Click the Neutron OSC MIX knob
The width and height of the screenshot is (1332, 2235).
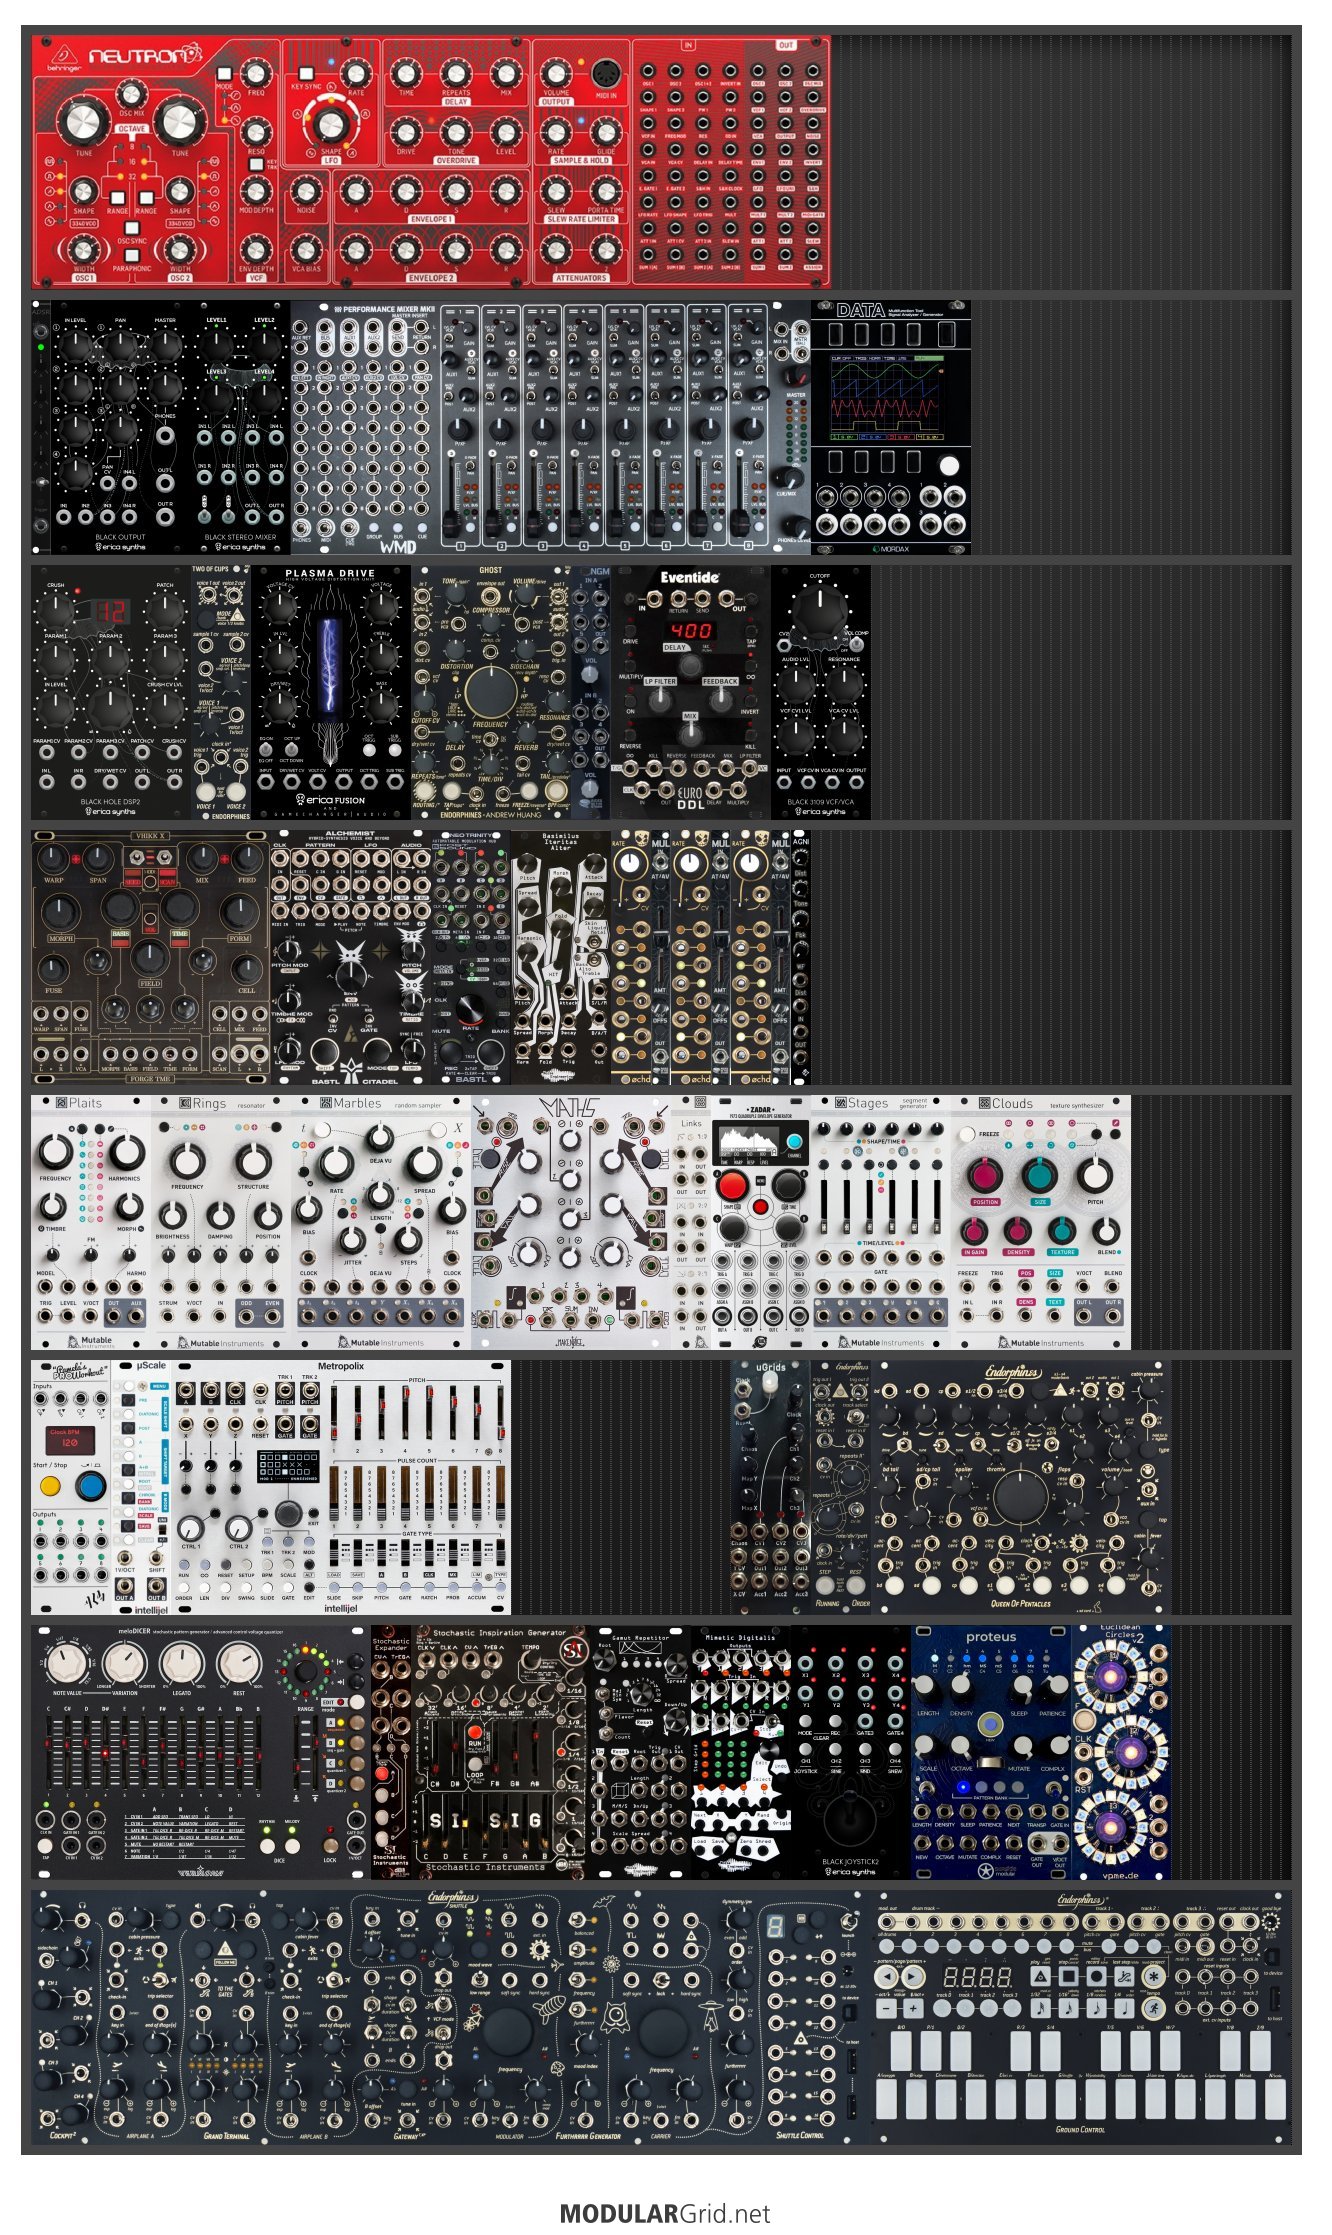pyautogui.click(x=131, y=94)
